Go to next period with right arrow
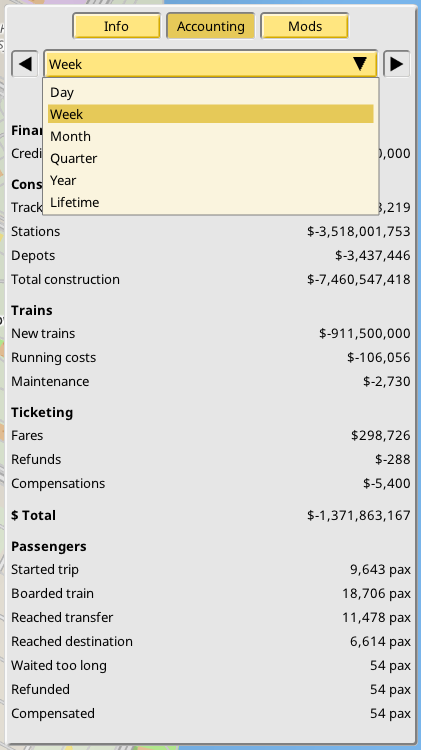421x750 pixels. pyautogui.click(x=397, y=64)
